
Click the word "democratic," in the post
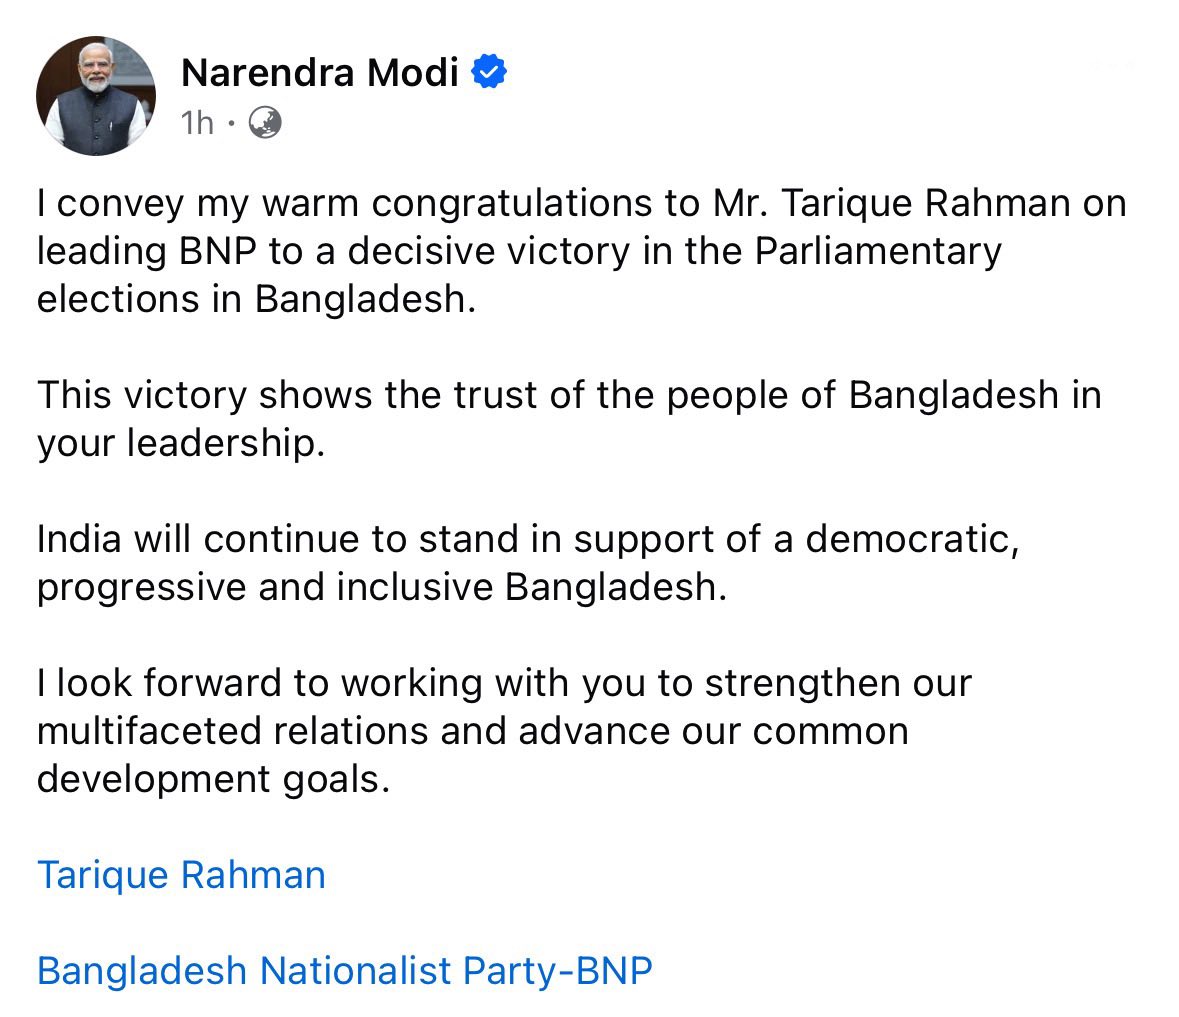point(912,539)
